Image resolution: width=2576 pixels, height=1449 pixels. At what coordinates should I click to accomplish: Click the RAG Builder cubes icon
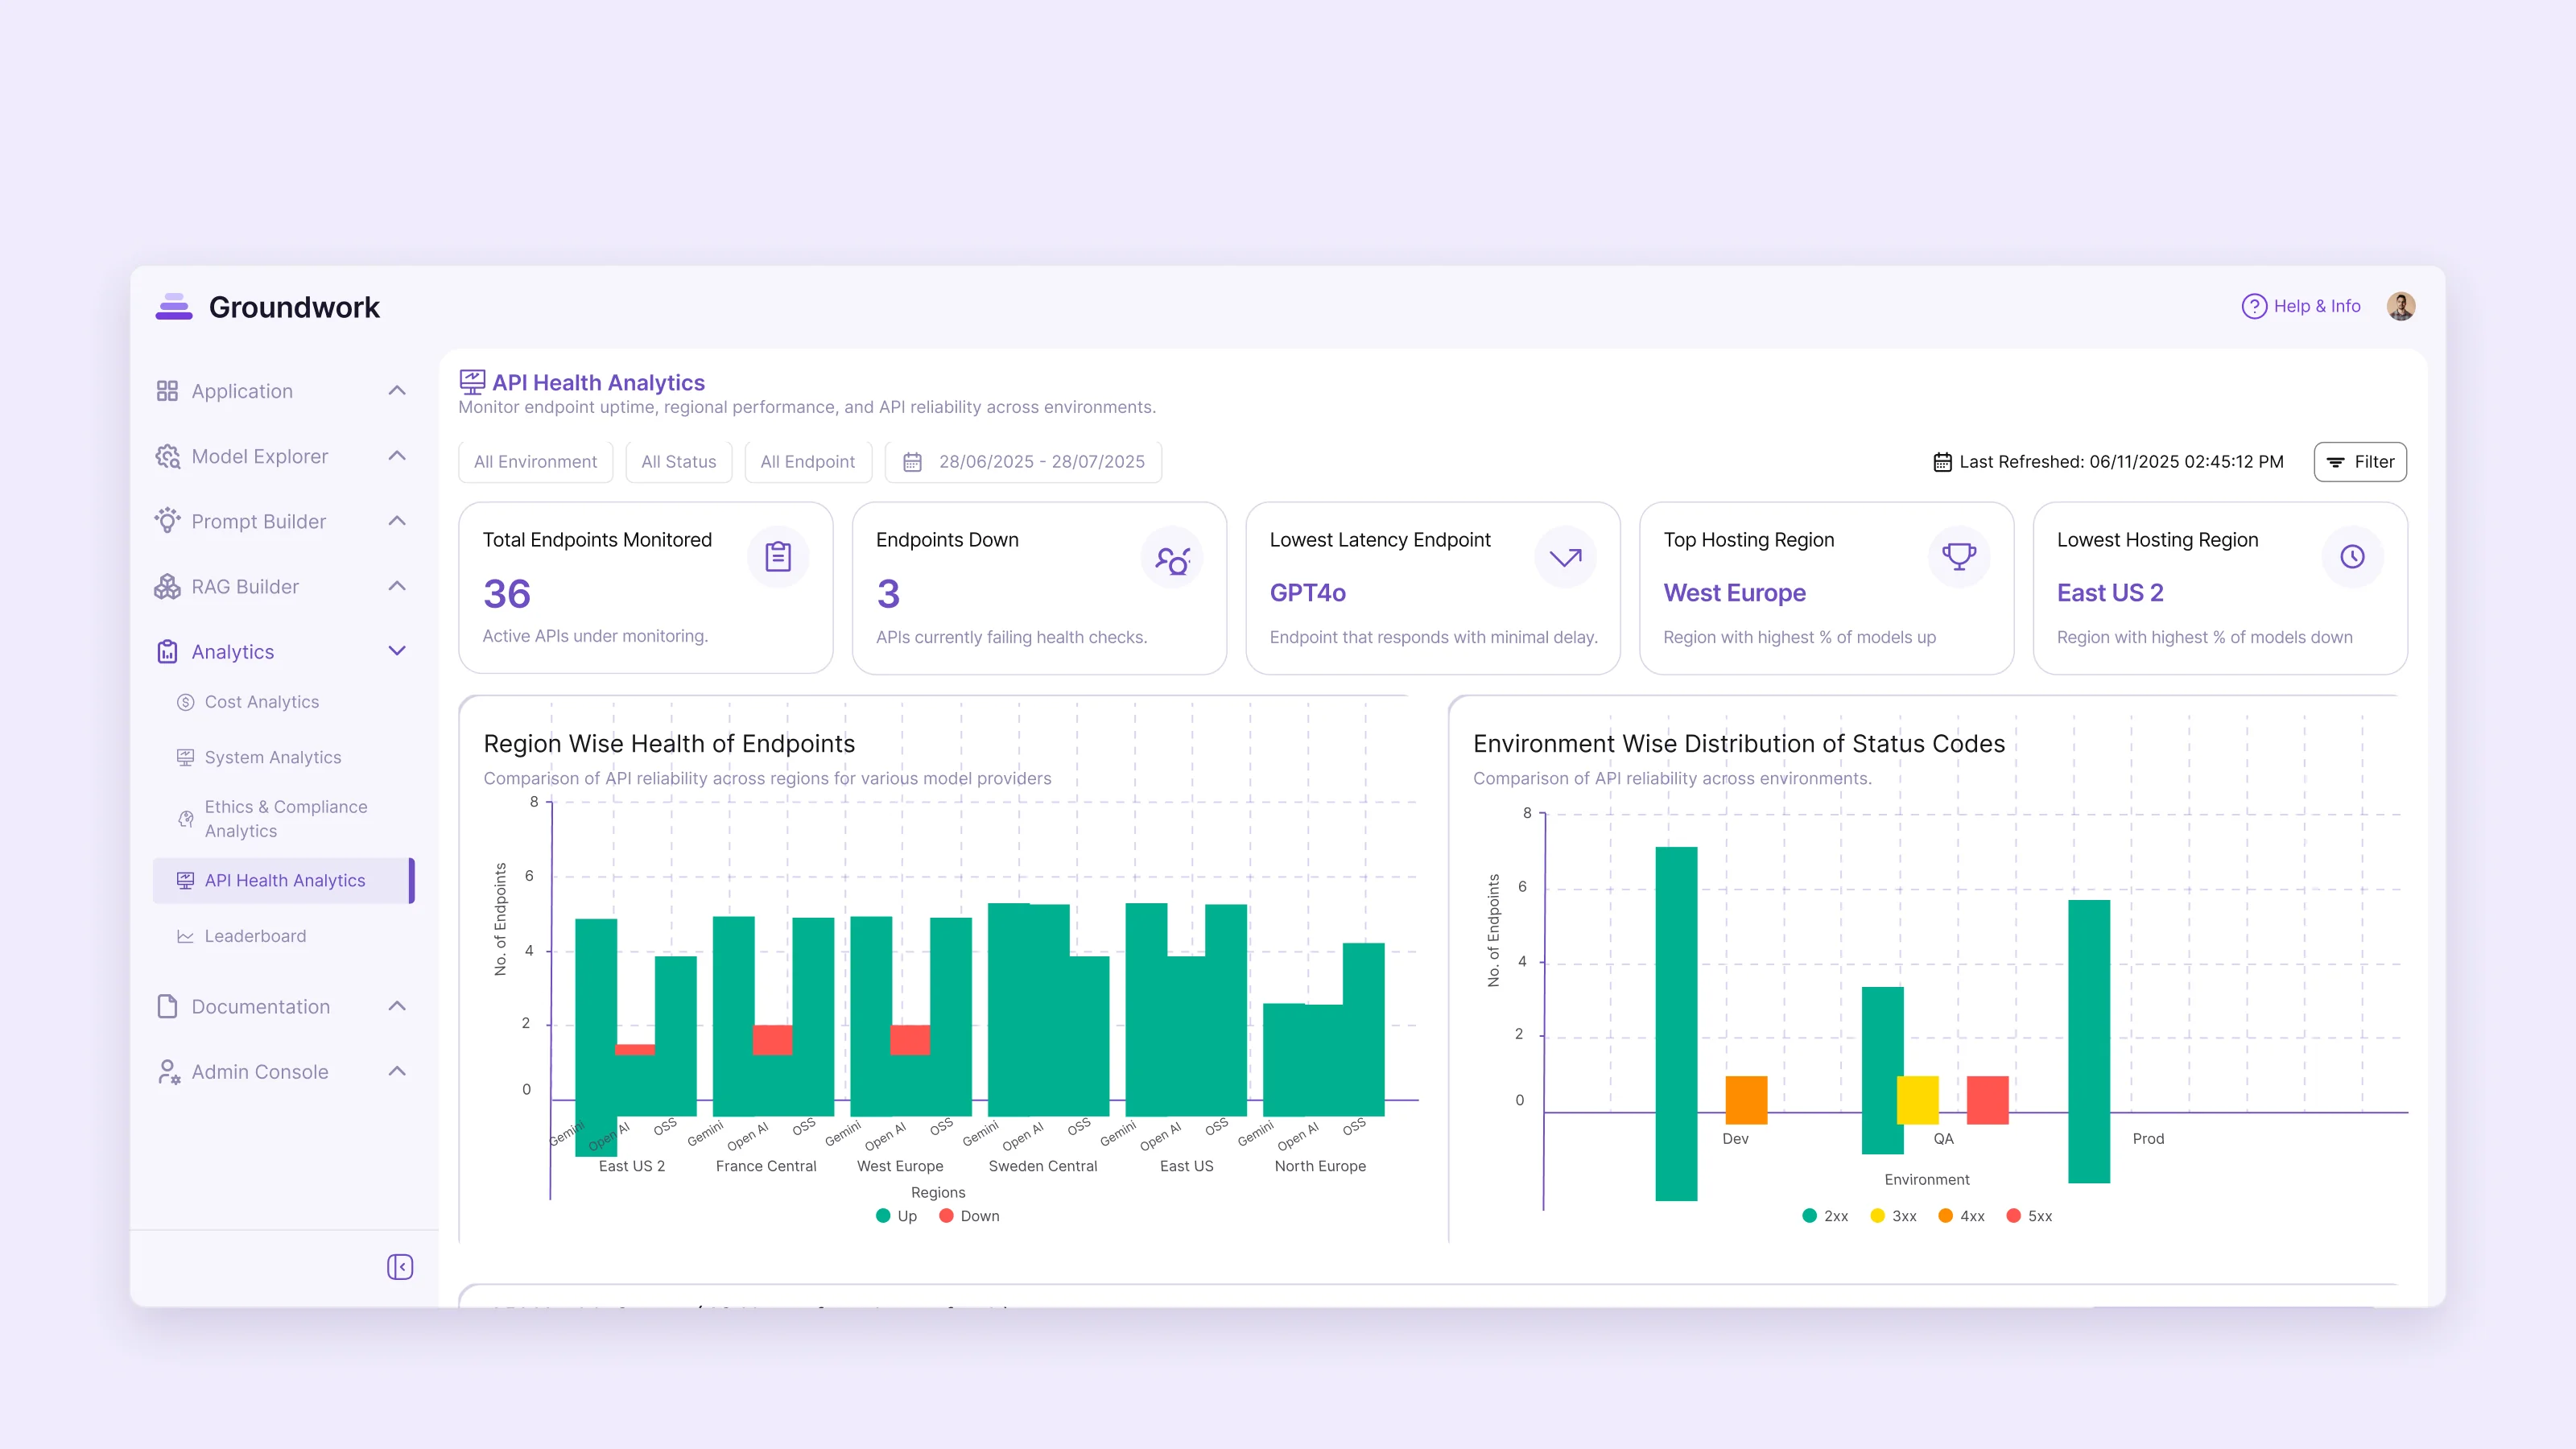[167, 586]
